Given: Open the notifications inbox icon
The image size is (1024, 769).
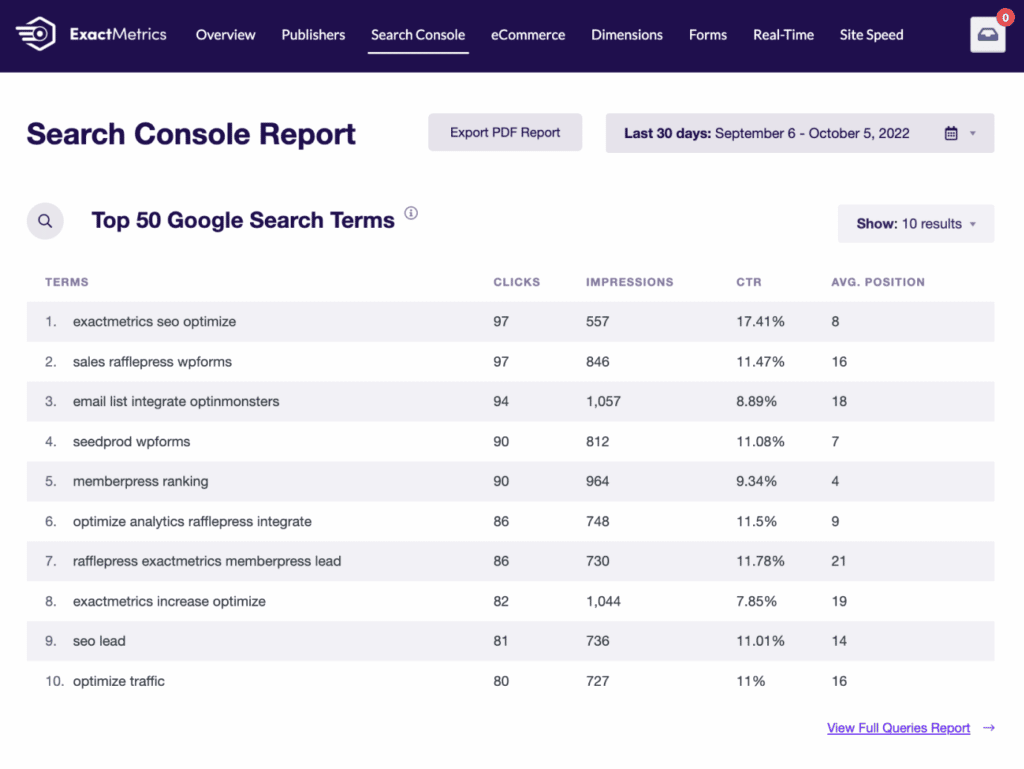Looking at the screenshot, I should [x=987, y=35].
